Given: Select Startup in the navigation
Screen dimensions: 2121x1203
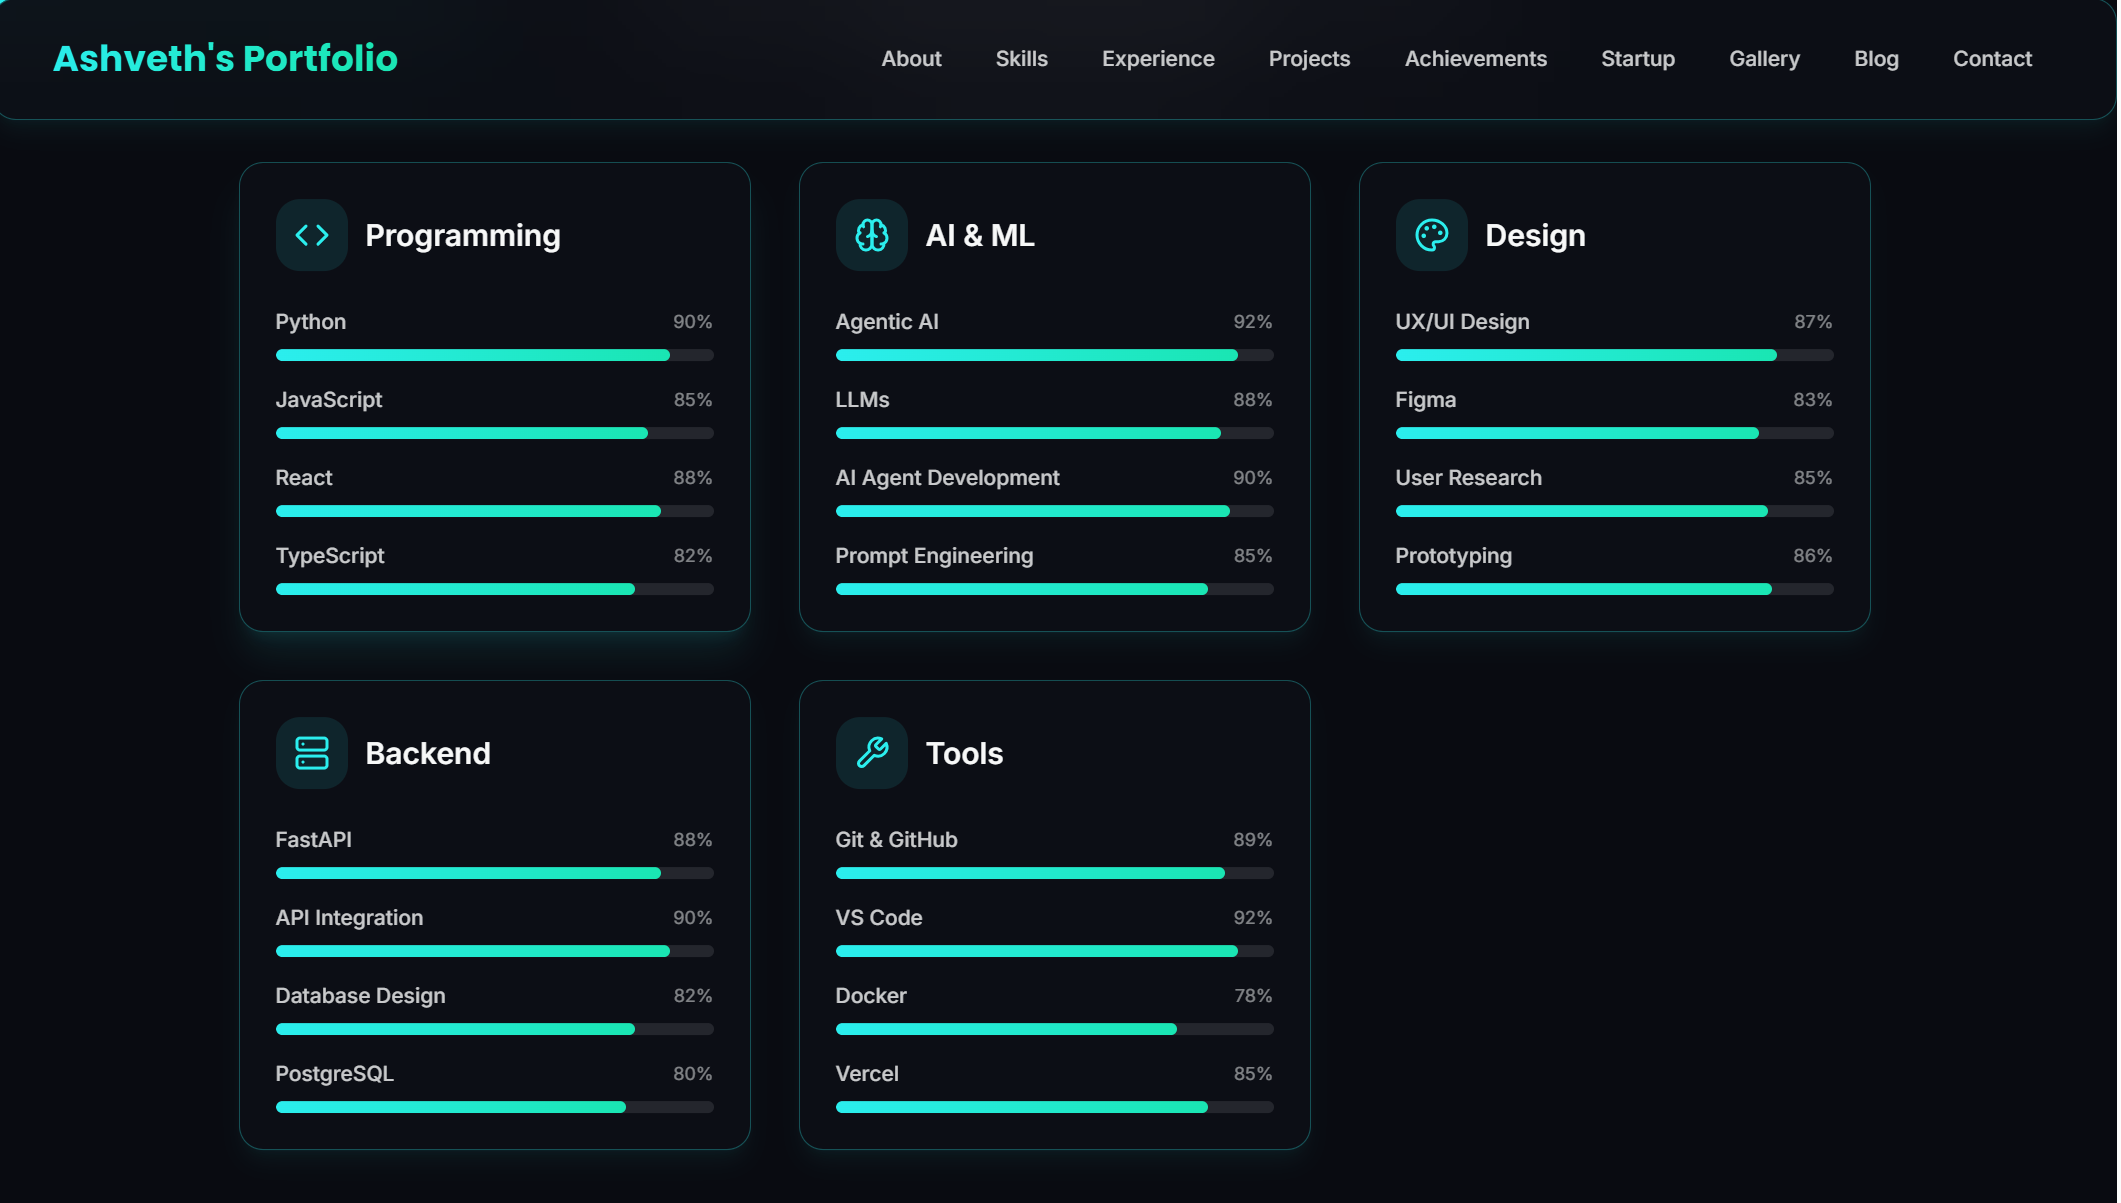Looking at the screenshot, I should 1637,59.
